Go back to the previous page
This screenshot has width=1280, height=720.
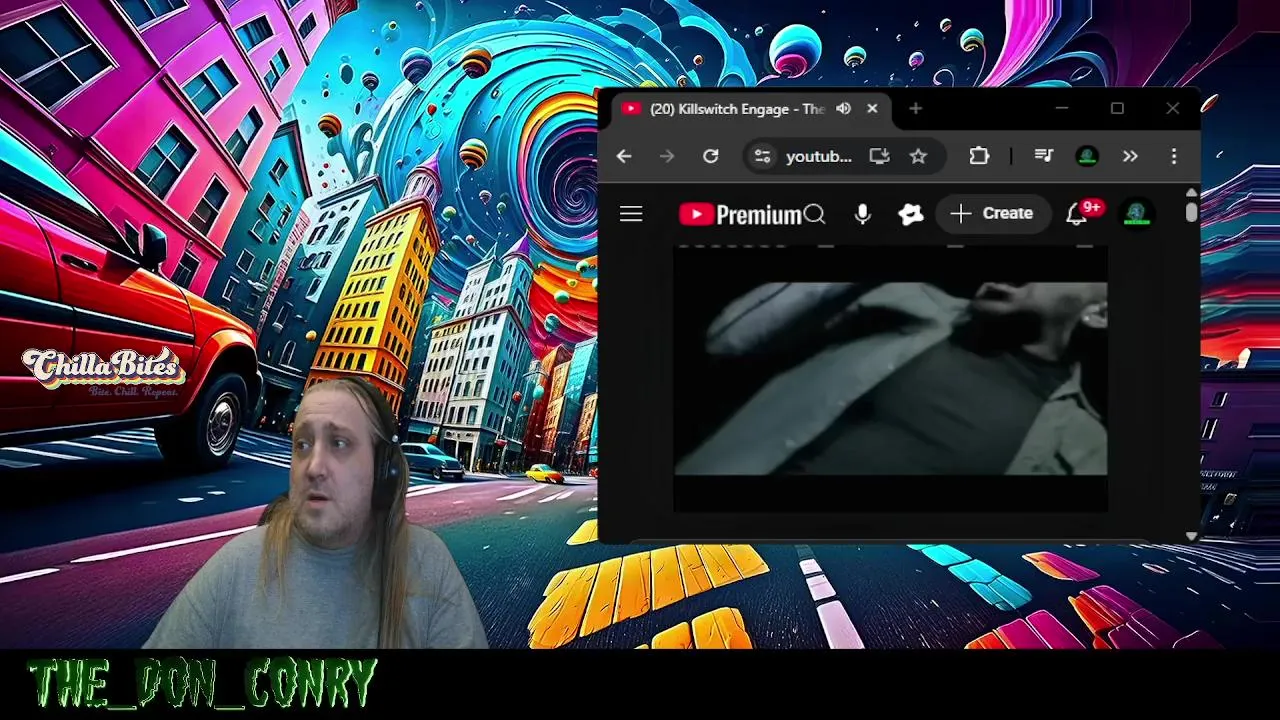(x=624, y=156)
